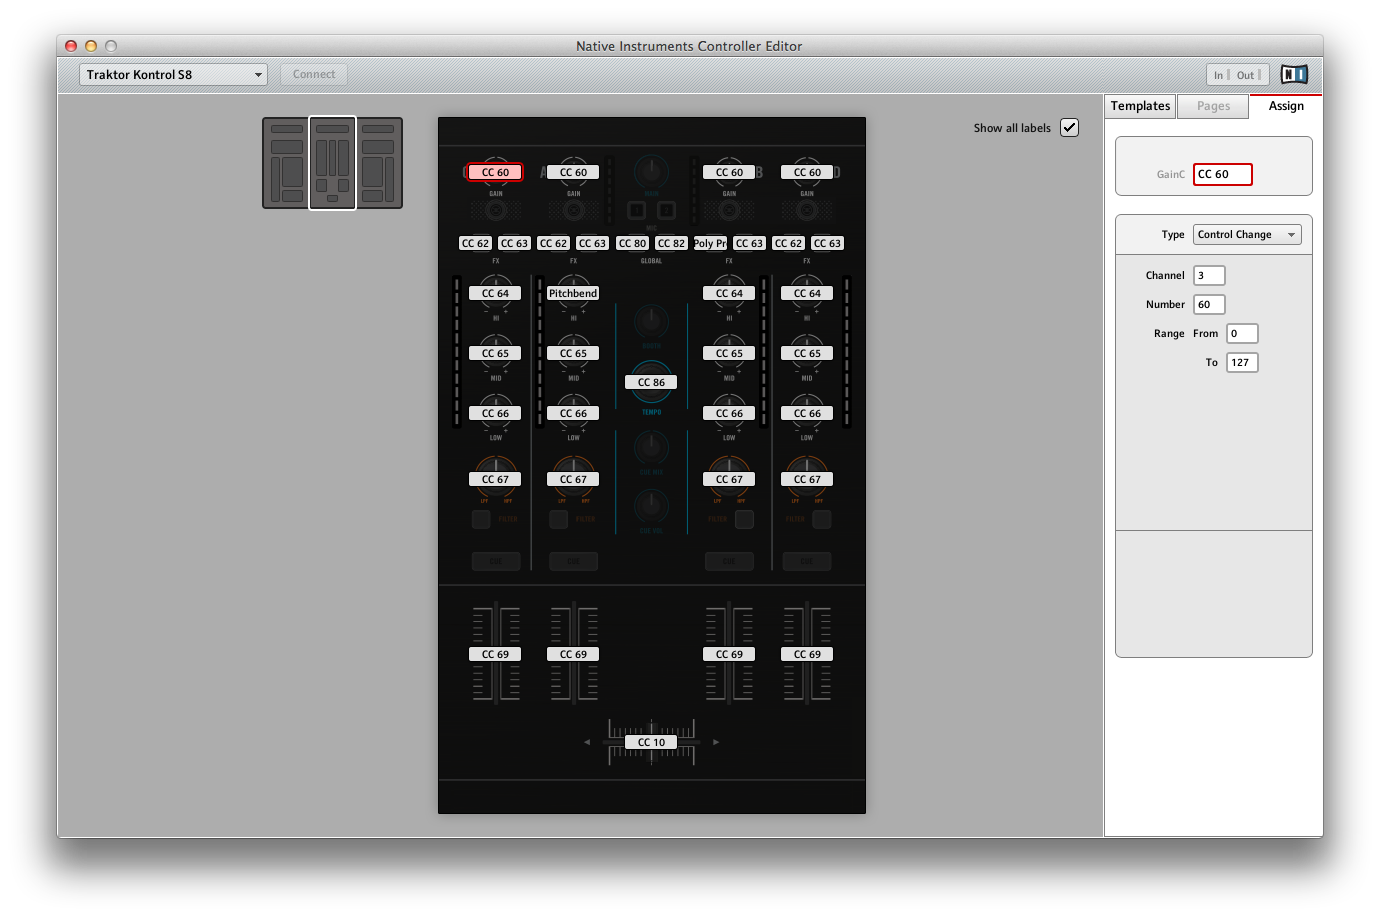1380x917 pixels.
Task: Select leftmost channel C LOW knob CC 66
Action: tap(495, 413)
